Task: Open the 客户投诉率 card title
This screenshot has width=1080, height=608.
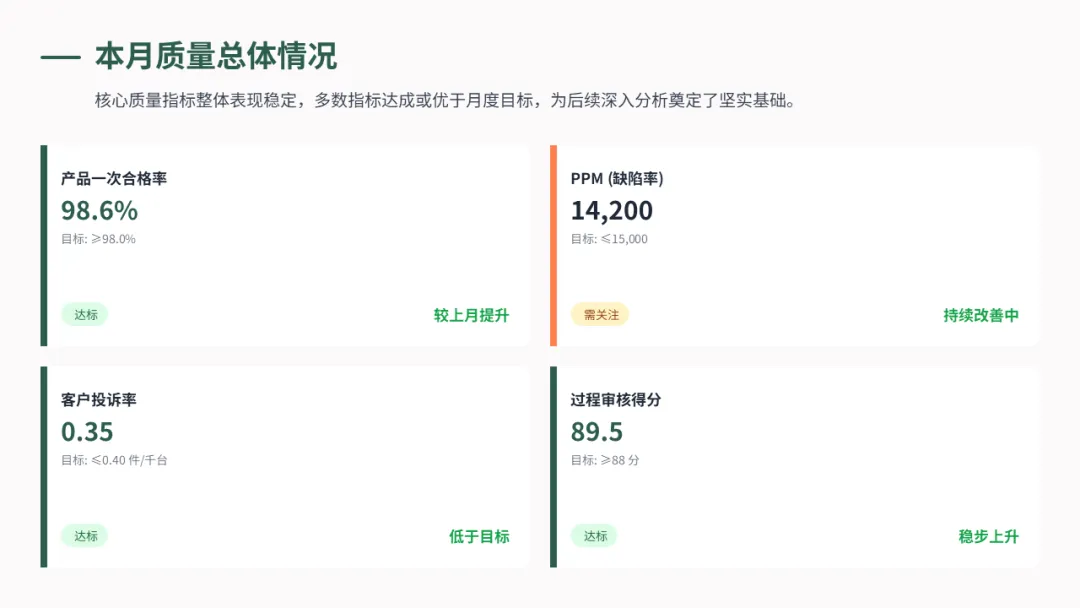Action: coord(99,400)
